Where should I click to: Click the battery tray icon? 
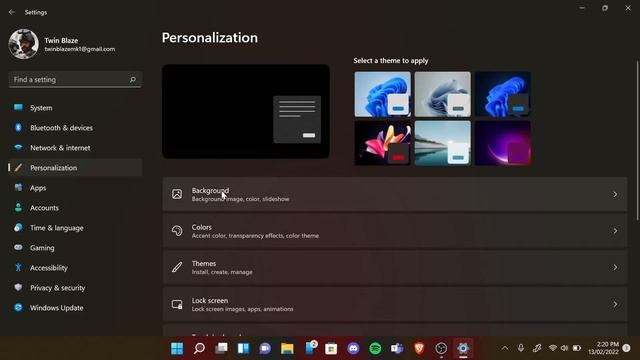click(577, 348)
